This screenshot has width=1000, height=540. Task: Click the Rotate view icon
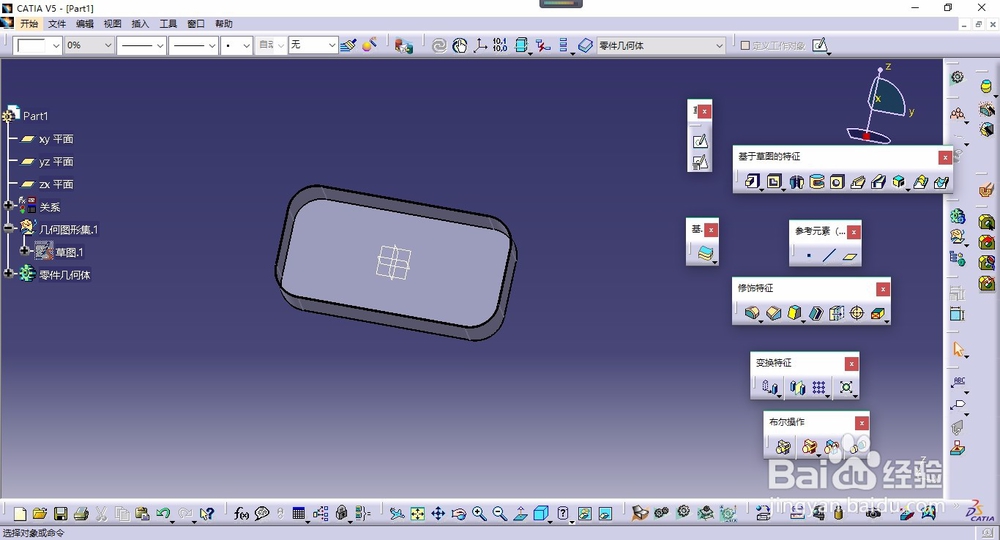(459, 513)
